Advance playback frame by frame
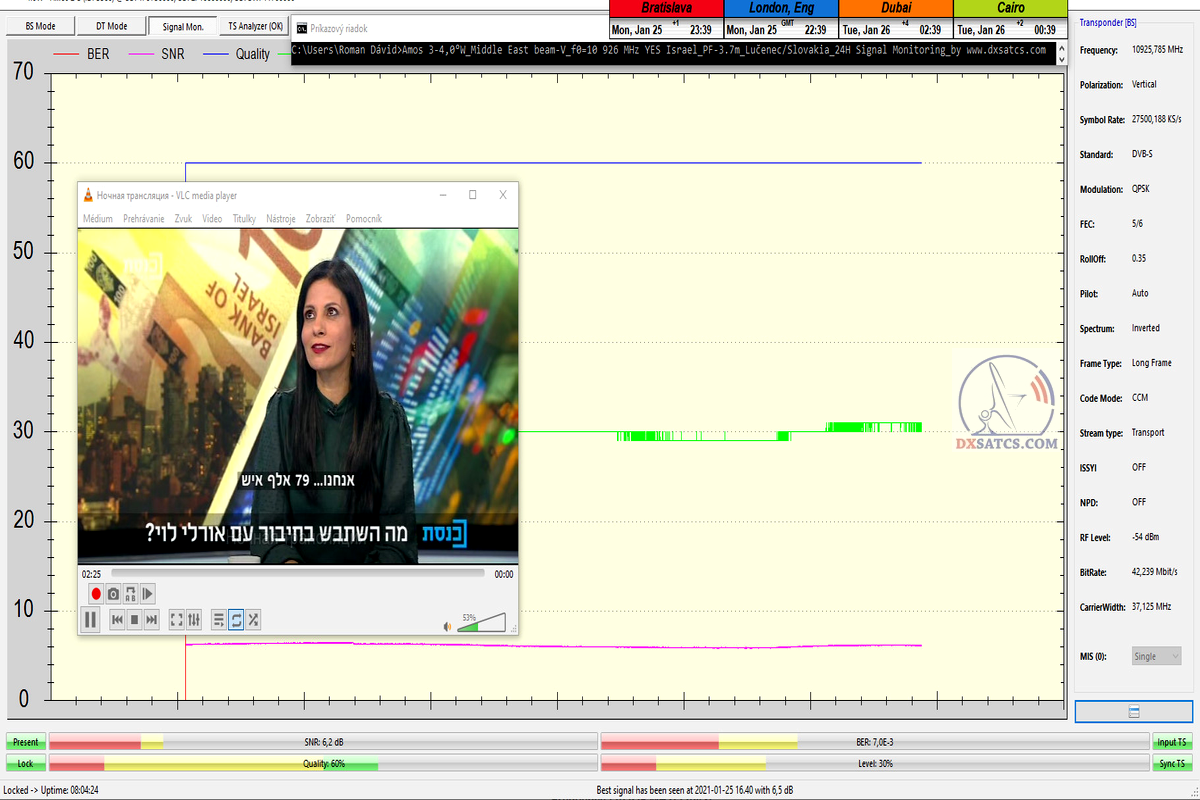 pyautogui.click(x=148, y=594)
